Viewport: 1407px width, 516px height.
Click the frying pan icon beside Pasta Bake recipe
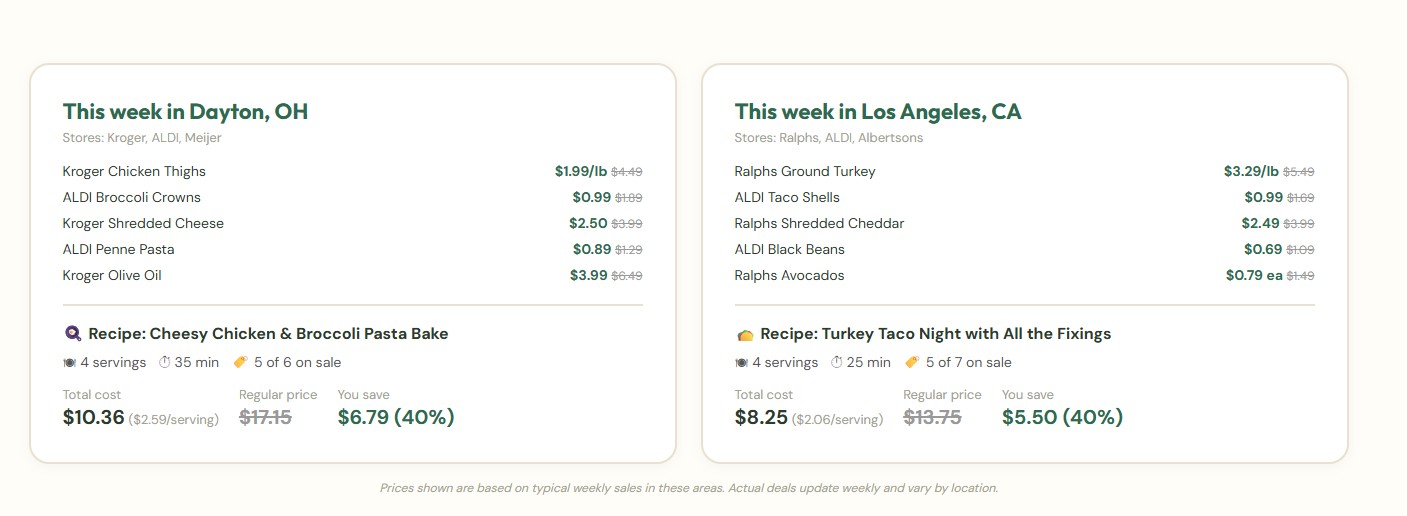pyautogui.click(x=72, y=334)
